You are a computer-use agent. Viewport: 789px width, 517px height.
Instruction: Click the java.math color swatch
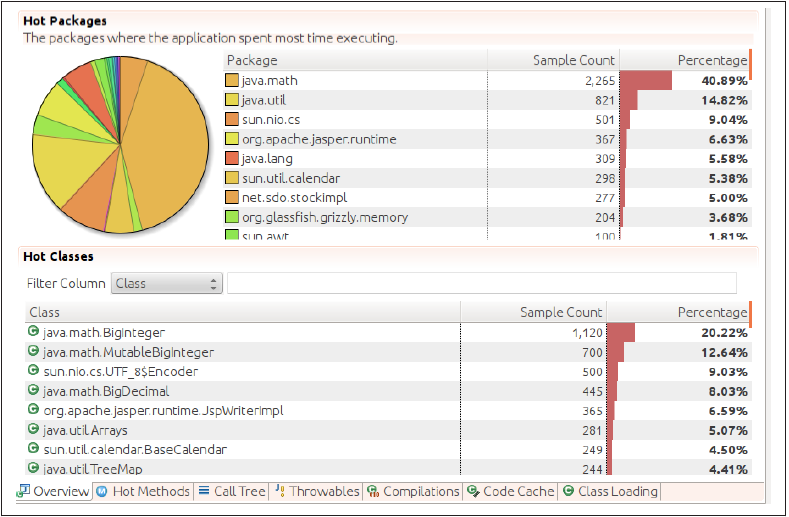(x=232, y=81)
